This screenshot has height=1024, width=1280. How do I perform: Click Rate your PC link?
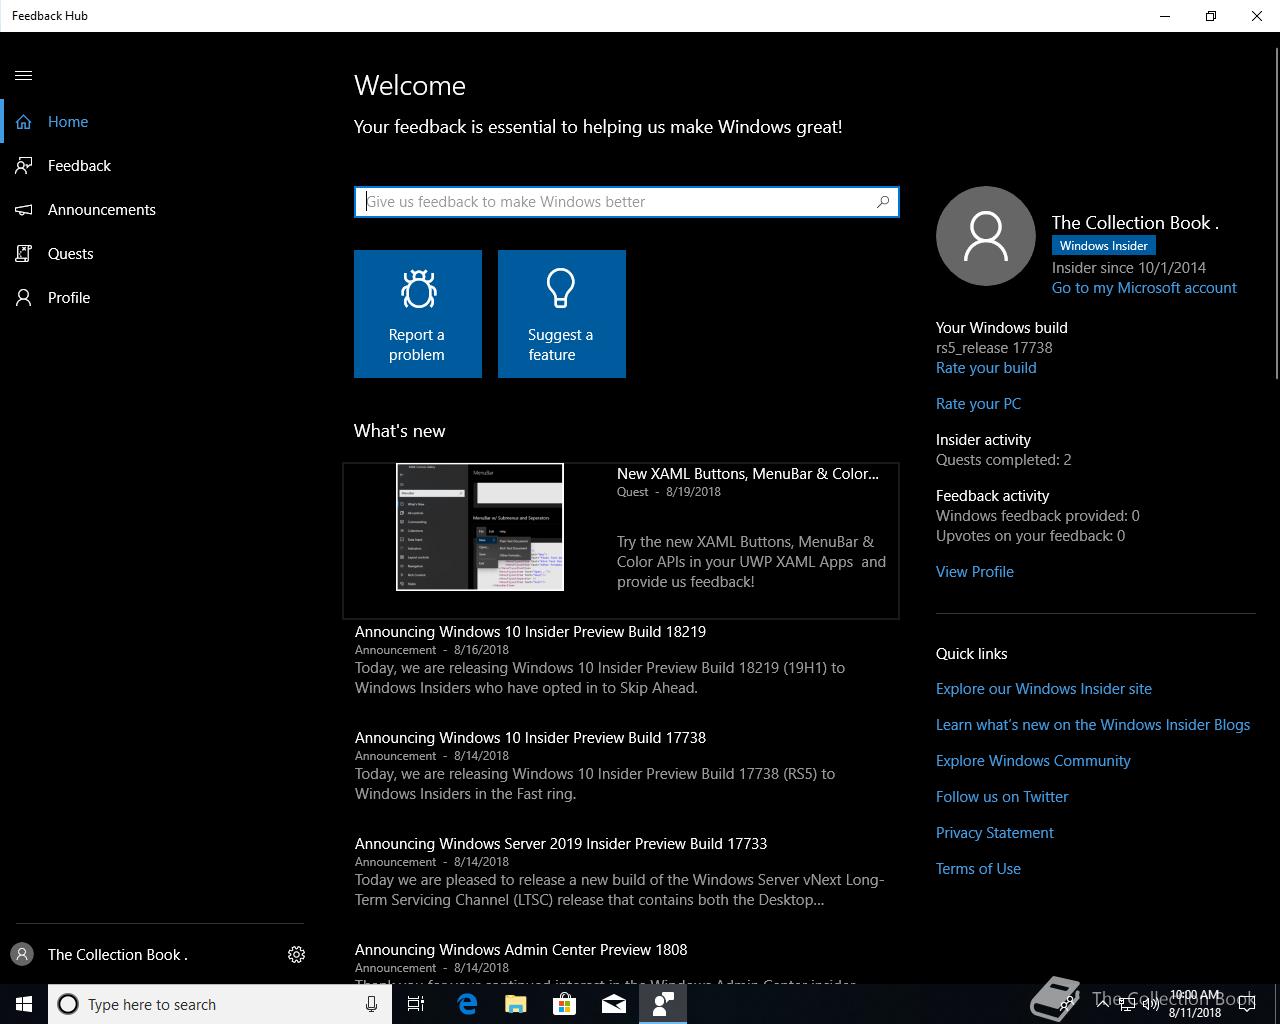pos(978,404)
